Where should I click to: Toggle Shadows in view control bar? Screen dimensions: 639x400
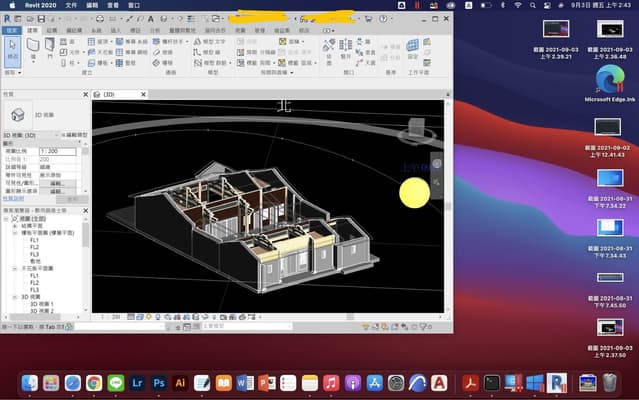158,316
